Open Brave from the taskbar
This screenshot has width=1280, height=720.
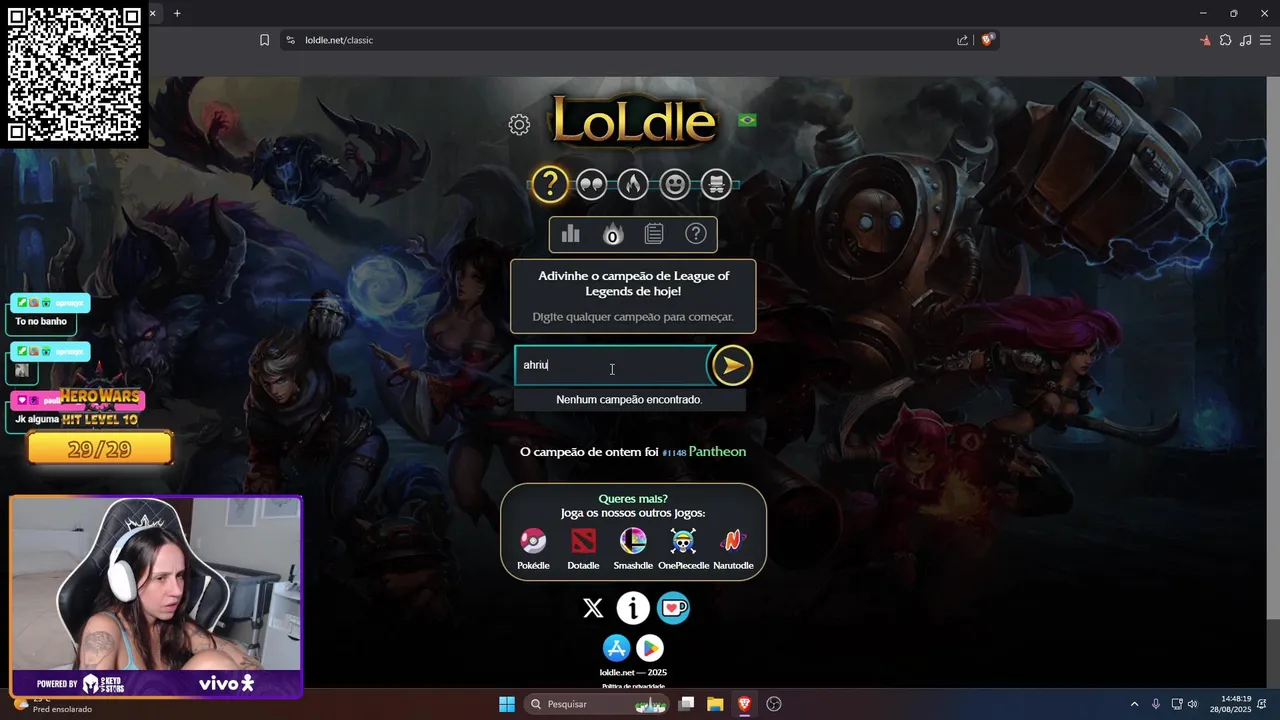point(744,704)
